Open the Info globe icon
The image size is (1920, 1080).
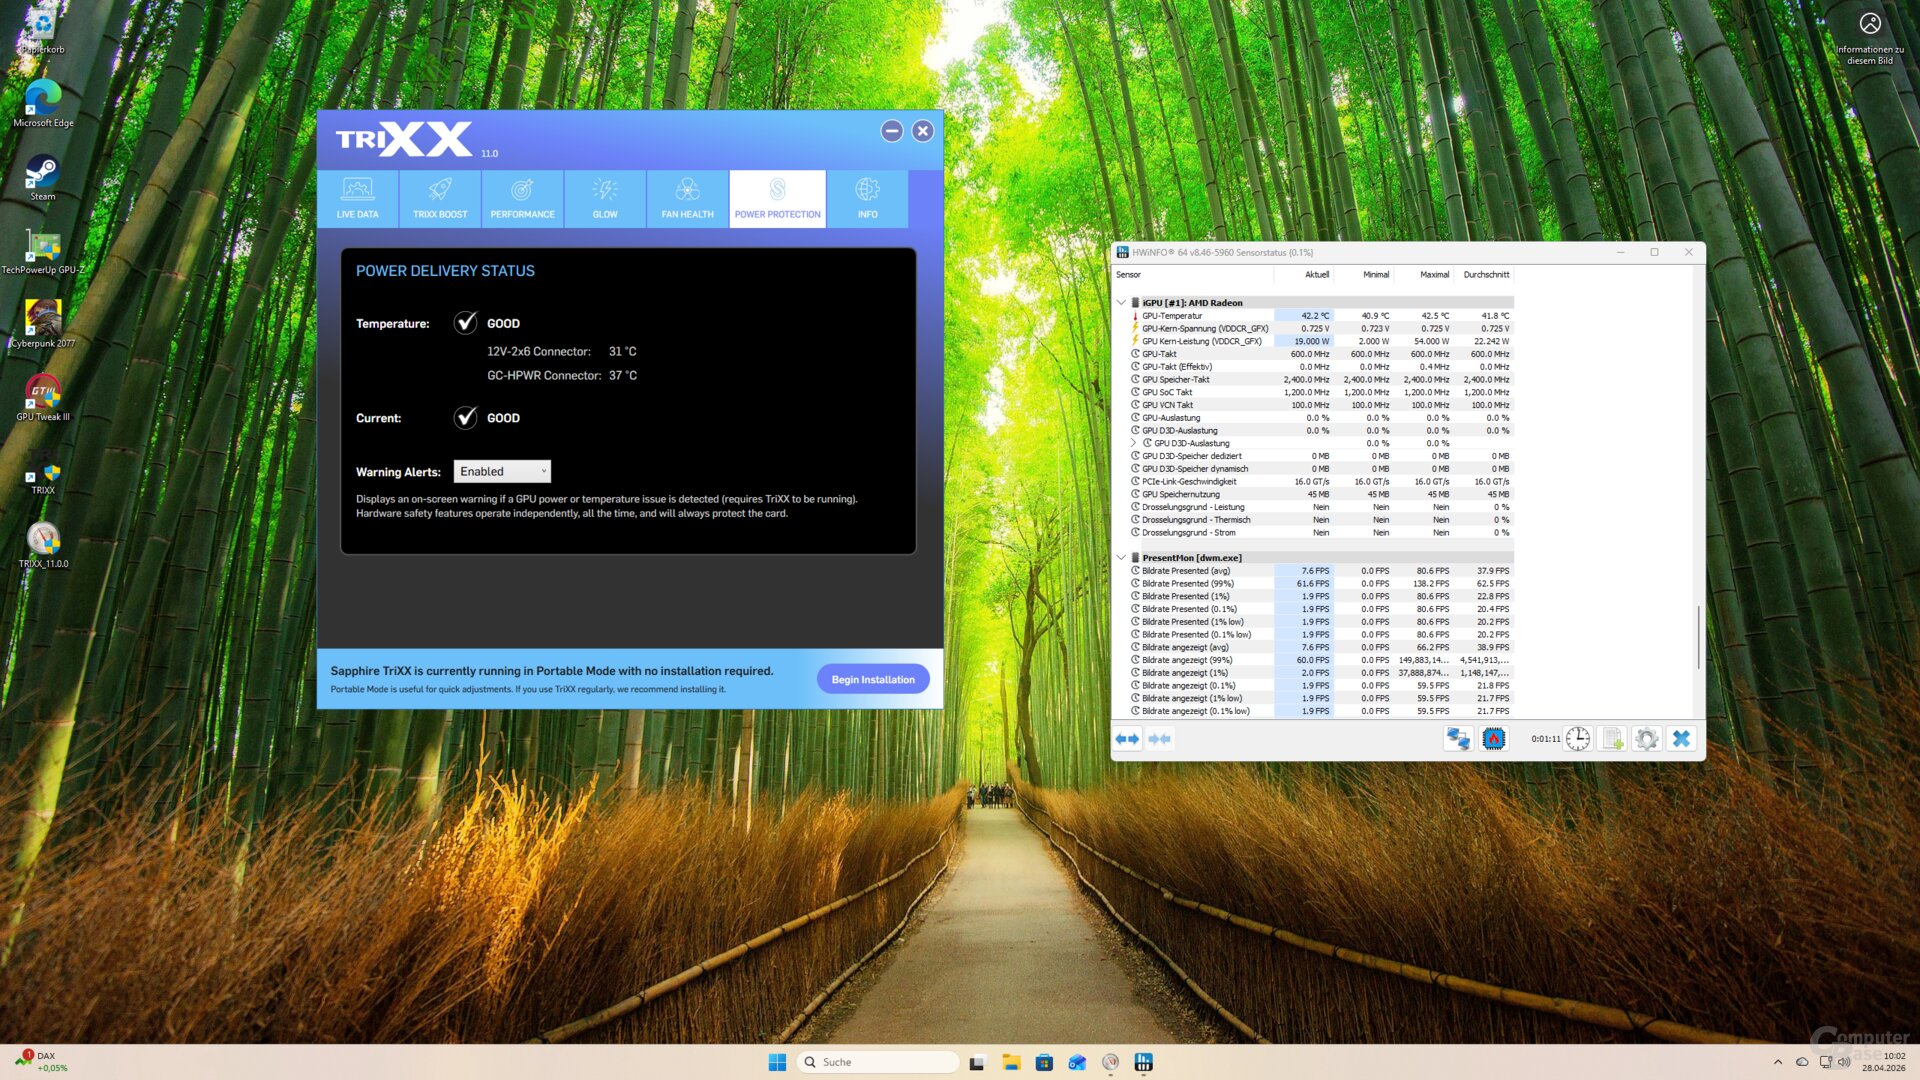[x=867, y=189]
